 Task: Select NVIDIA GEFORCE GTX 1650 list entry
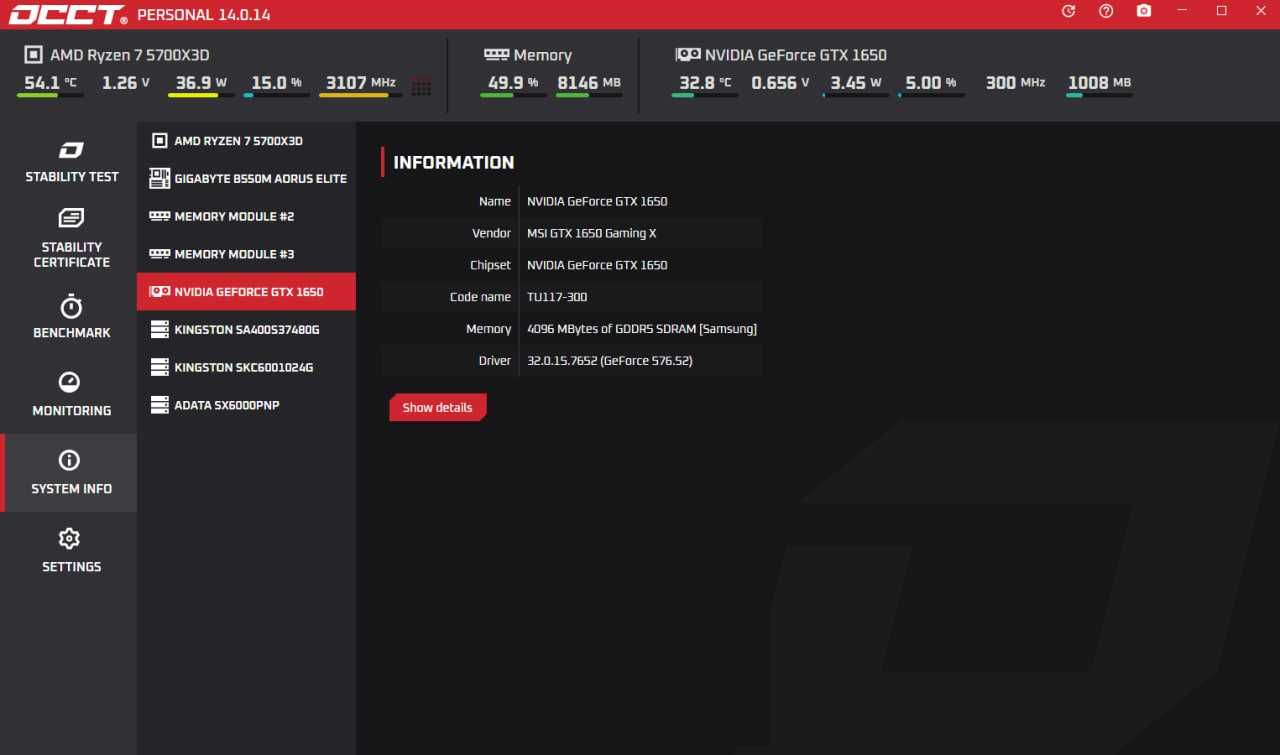246,292
